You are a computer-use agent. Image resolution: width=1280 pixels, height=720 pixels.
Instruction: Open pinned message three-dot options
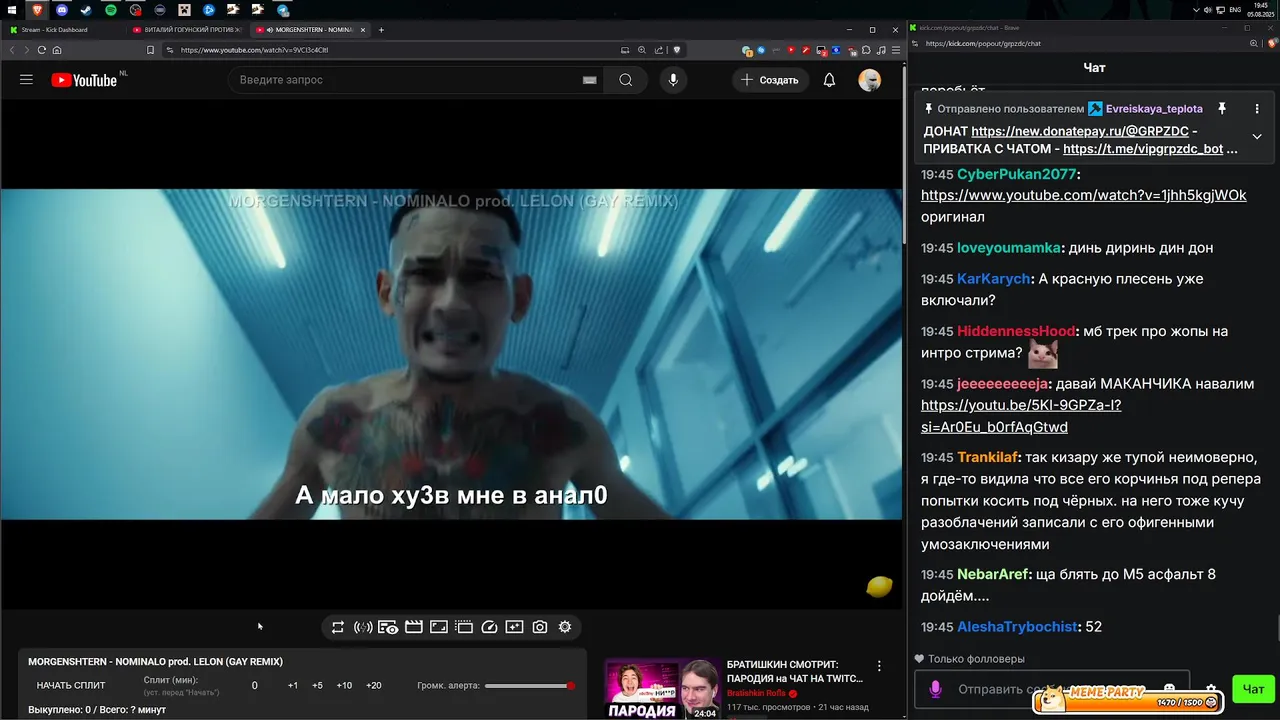coord(1257,108)
